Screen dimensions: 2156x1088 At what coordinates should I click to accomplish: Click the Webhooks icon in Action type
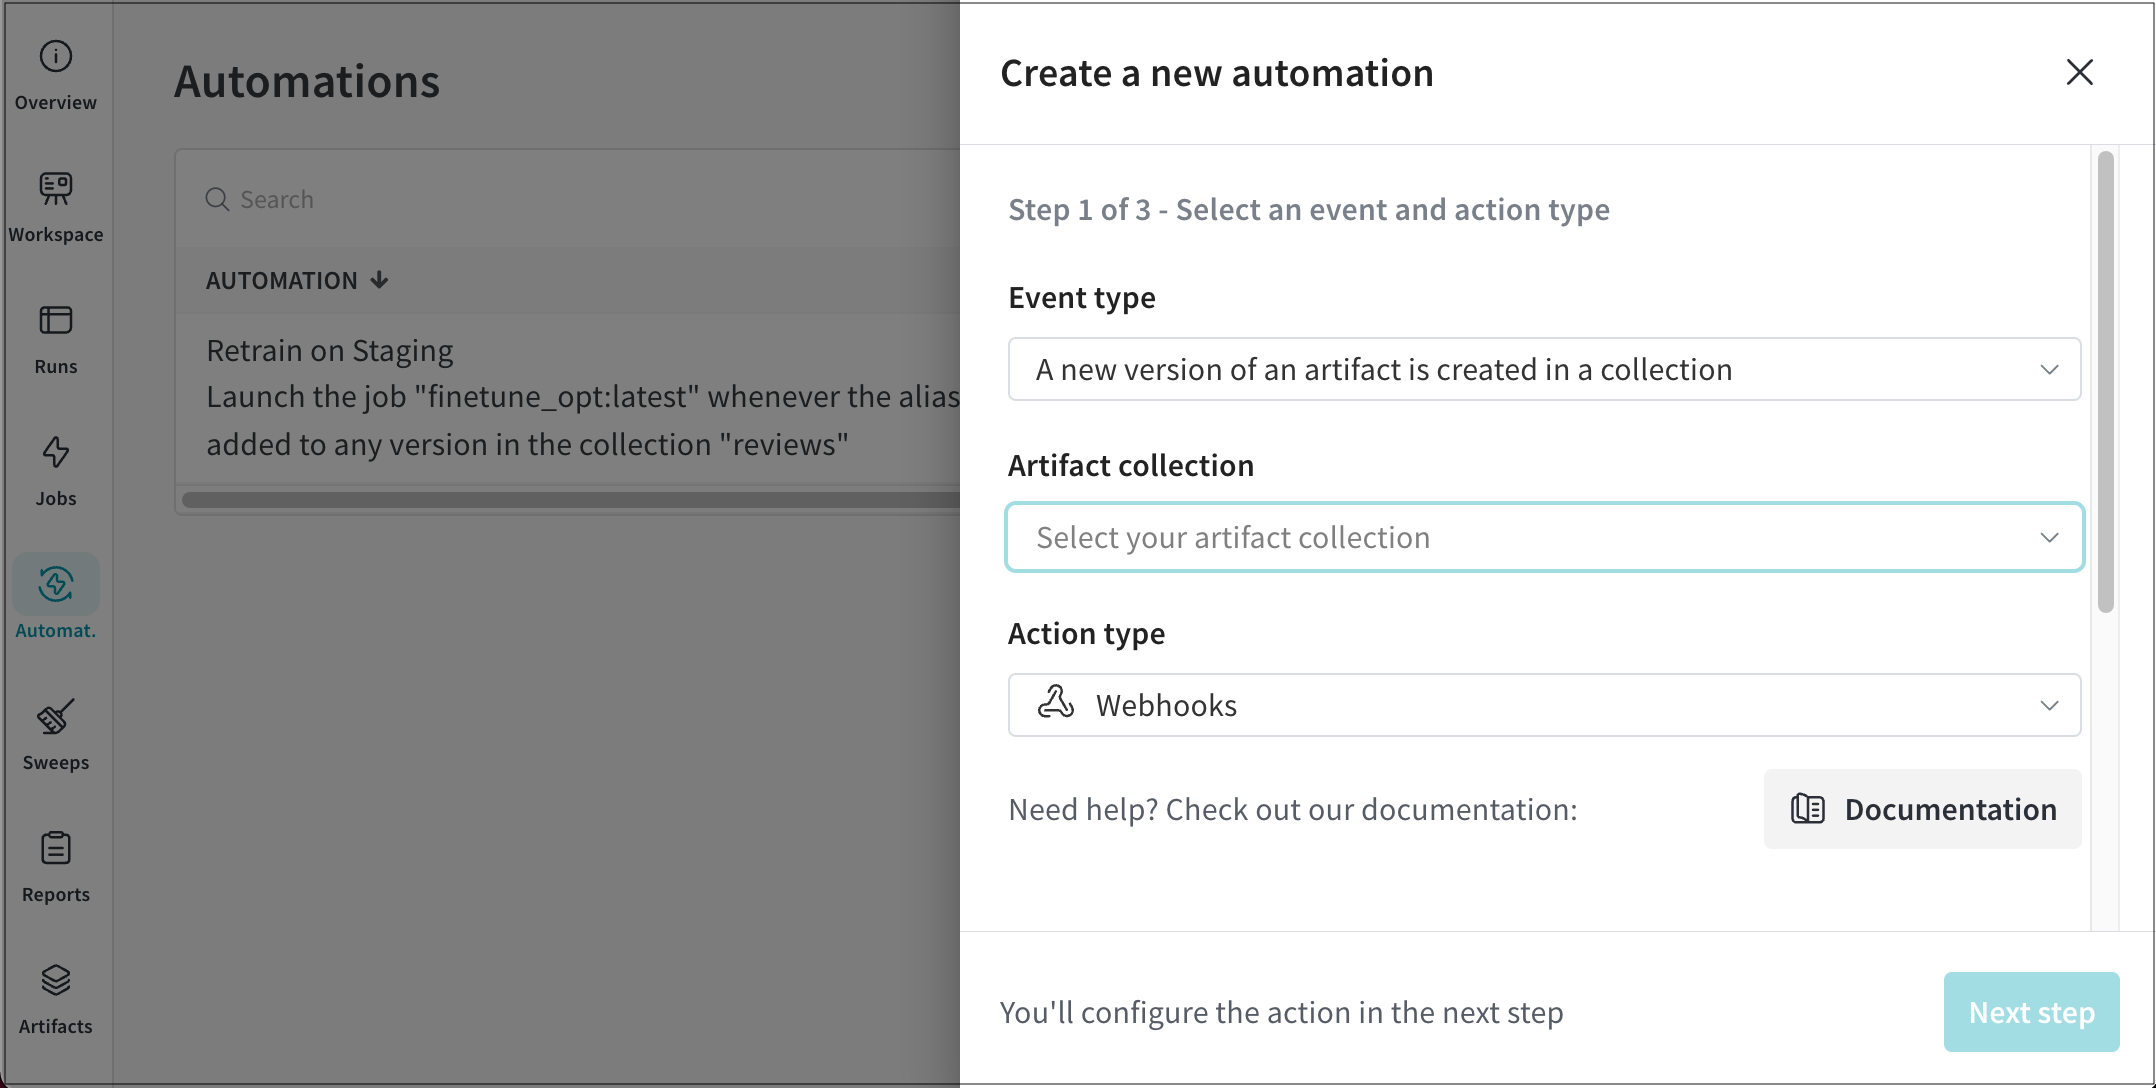[1055, 703]
